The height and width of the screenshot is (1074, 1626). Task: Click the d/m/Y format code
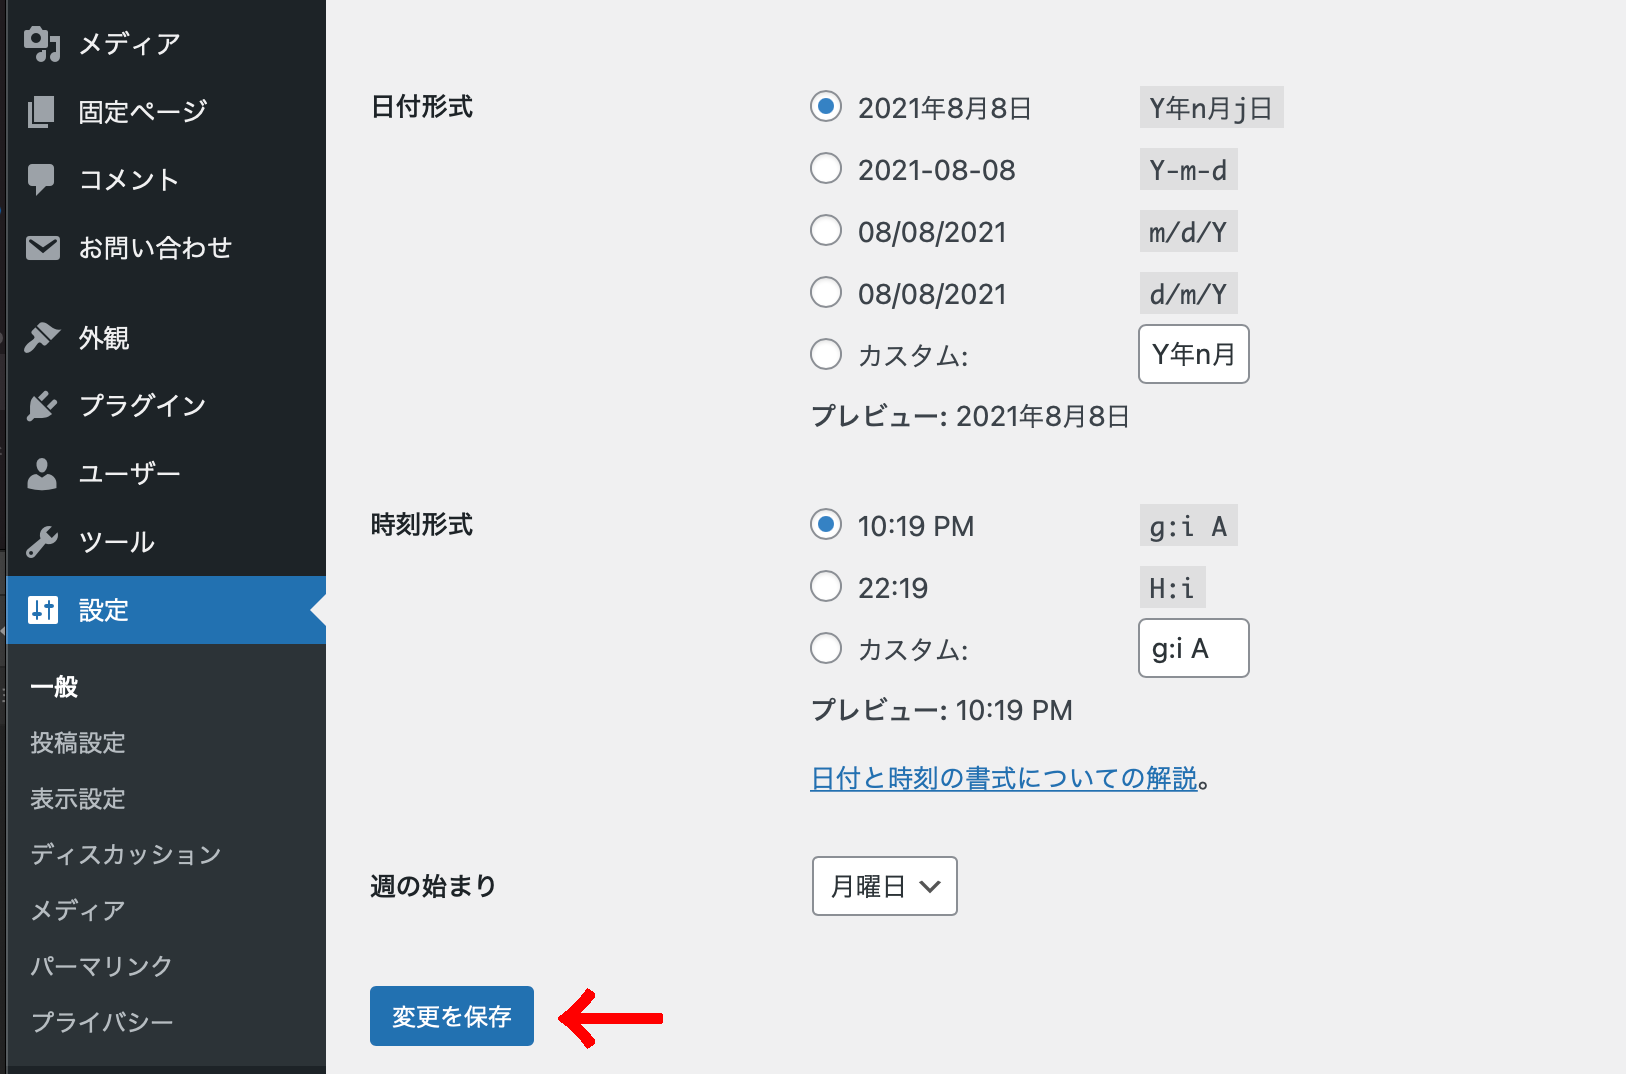(1189, 294)
